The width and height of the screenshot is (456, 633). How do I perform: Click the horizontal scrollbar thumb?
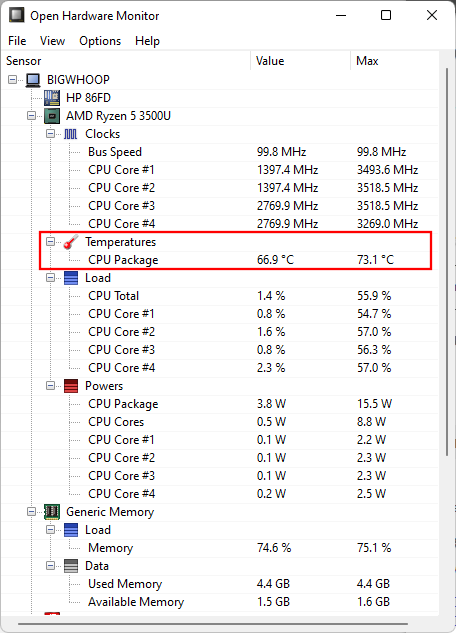(213, 624)
